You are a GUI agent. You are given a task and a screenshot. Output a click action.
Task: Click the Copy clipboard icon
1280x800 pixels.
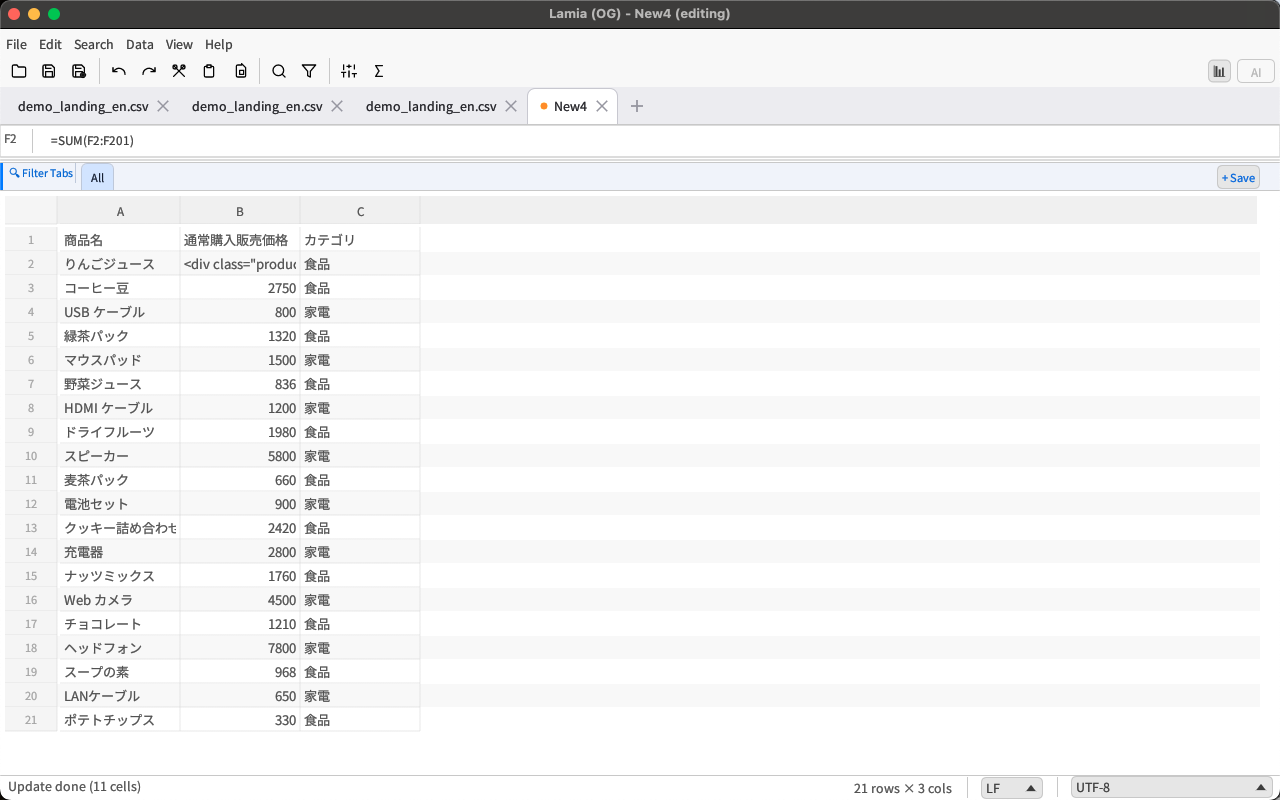(209, 71)
